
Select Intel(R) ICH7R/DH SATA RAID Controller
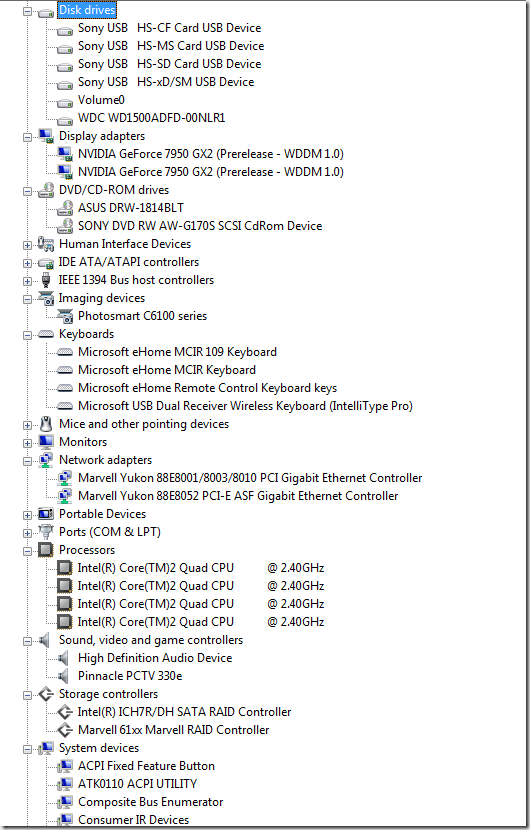(x=184, y=712)
